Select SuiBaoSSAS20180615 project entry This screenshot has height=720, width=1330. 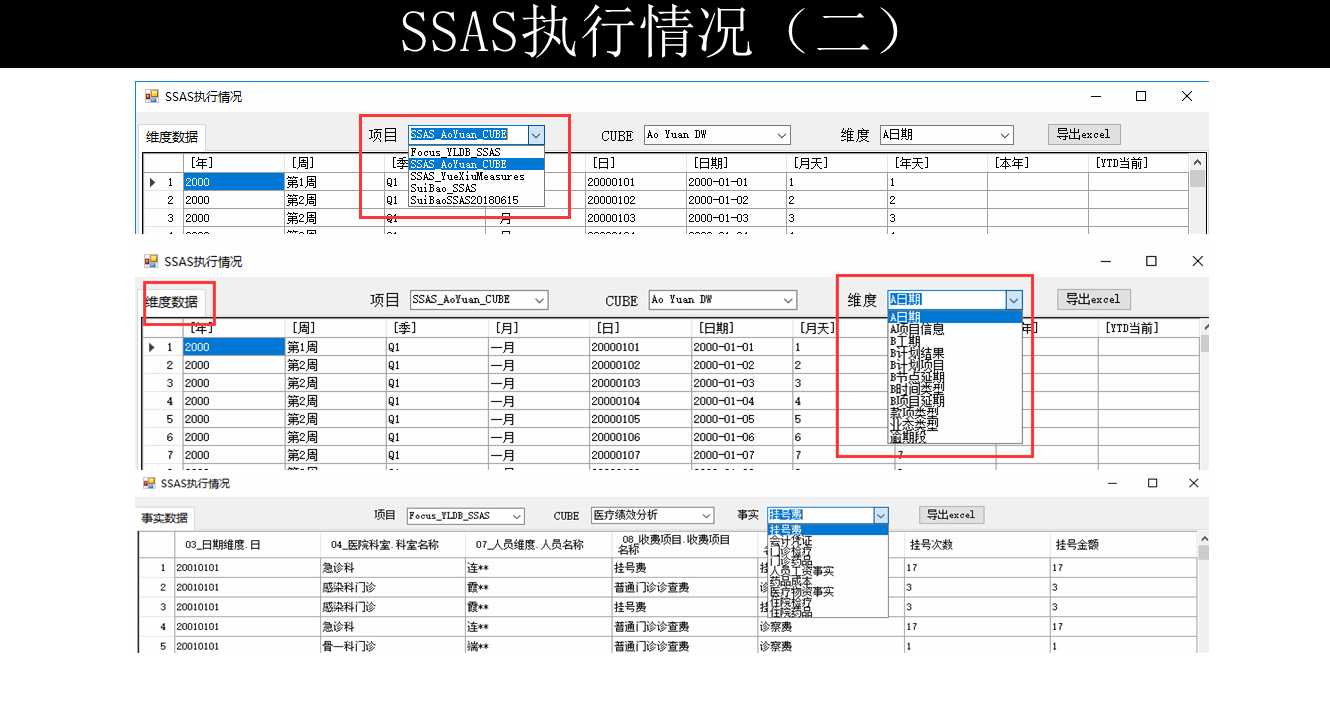coord(476,200)
